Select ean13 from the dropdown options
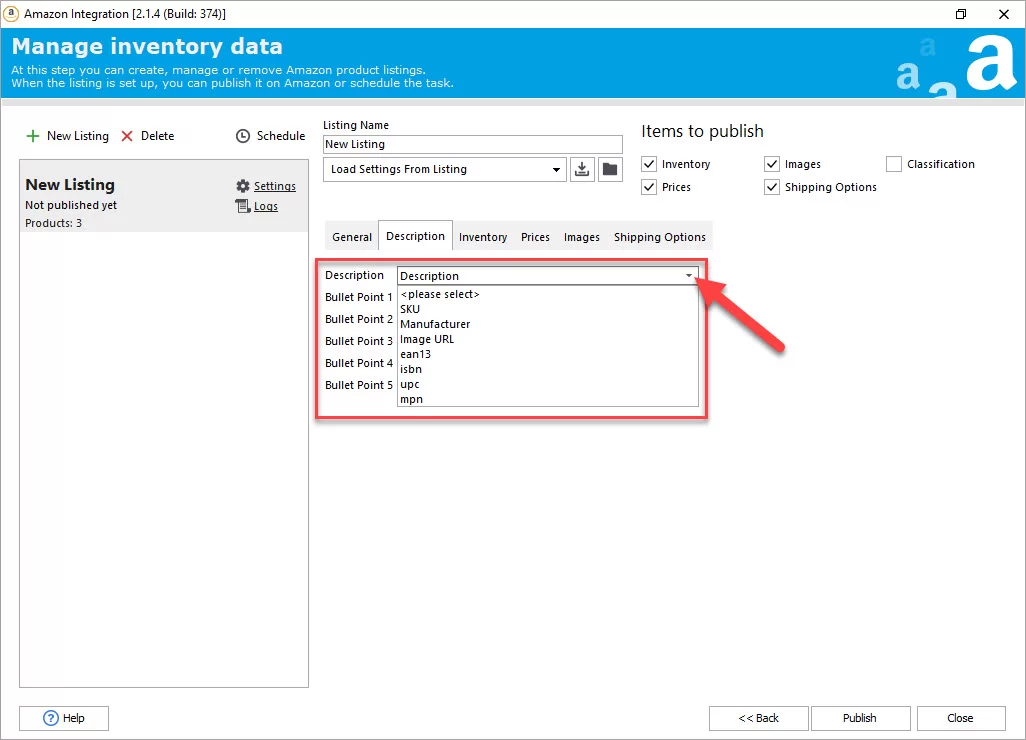The width and height of the screenshot is (1026, 740). pyautogui.click(x=415, y=354)
